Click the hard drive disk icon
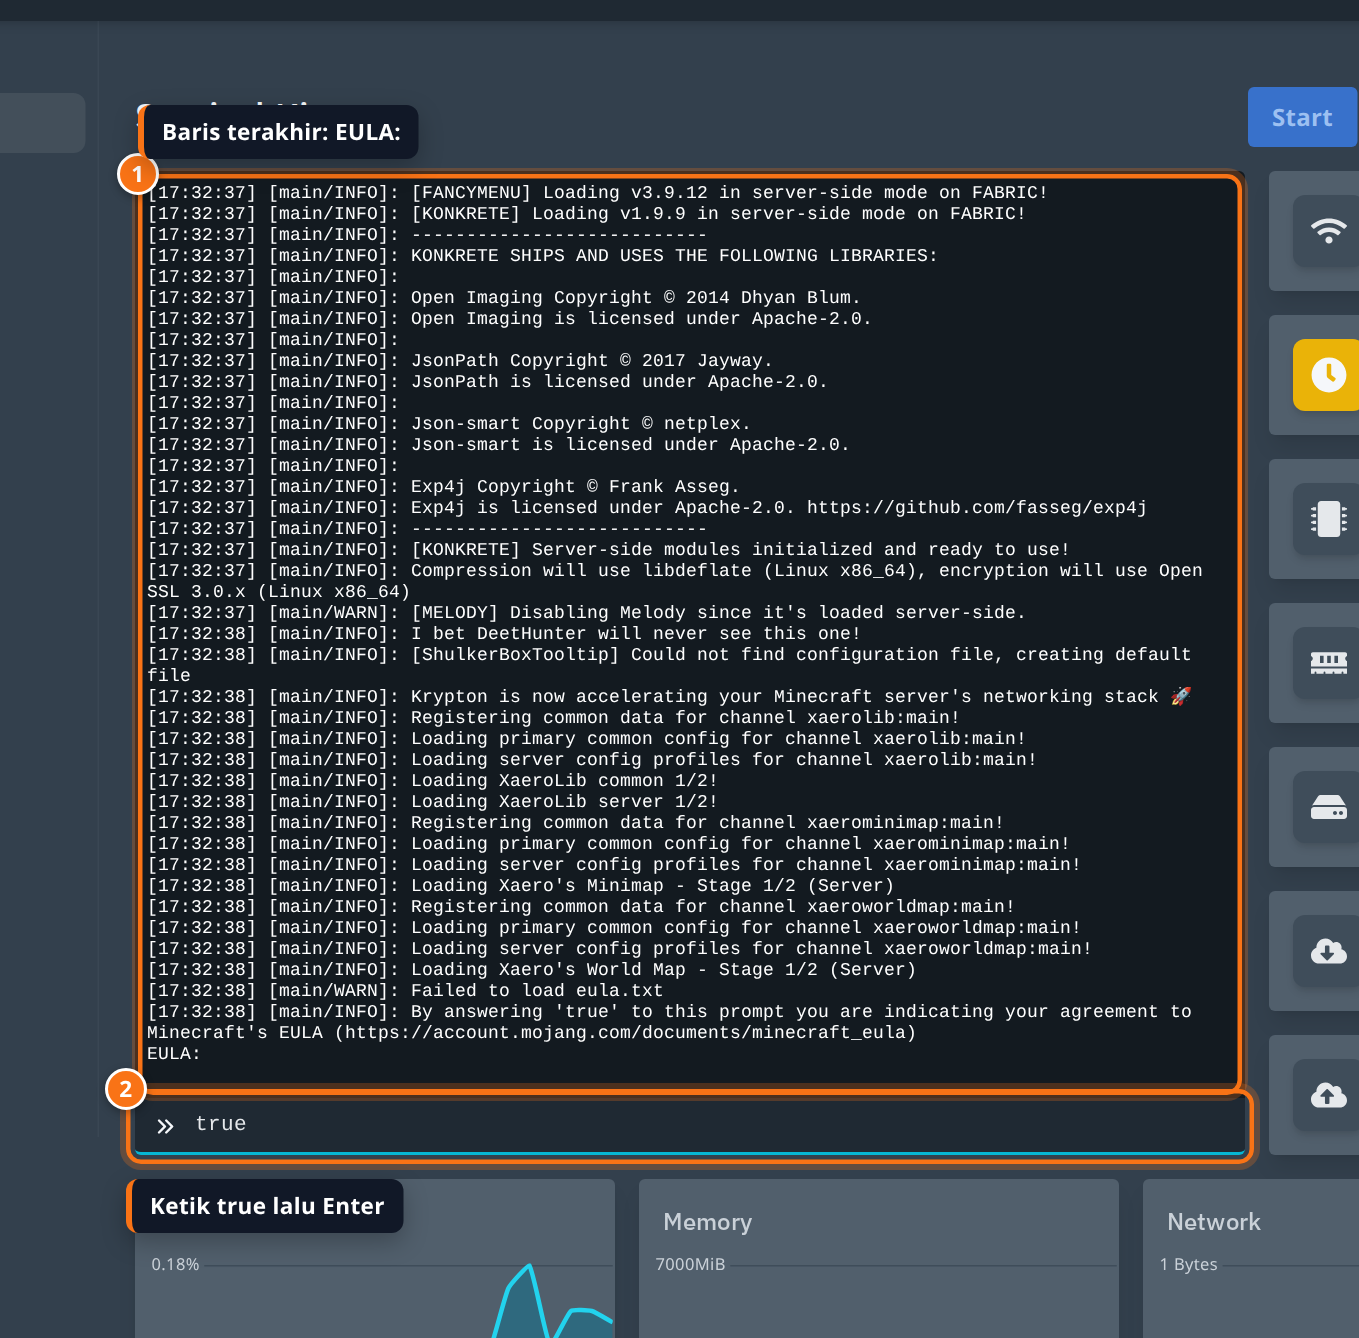The width and height of the screenshot is (1359, 1338). 1328,807
